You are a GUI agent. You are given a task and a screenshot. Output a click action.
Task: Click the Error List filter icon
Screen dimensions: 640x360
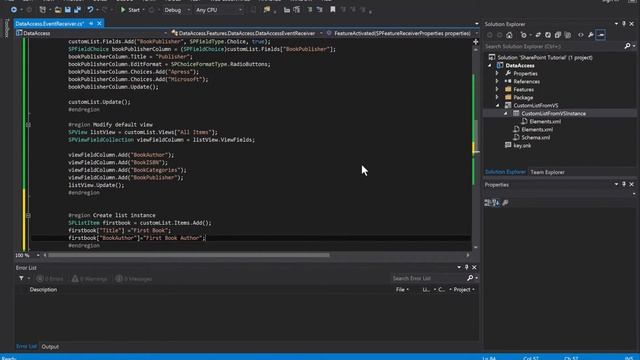coord(21,279)
